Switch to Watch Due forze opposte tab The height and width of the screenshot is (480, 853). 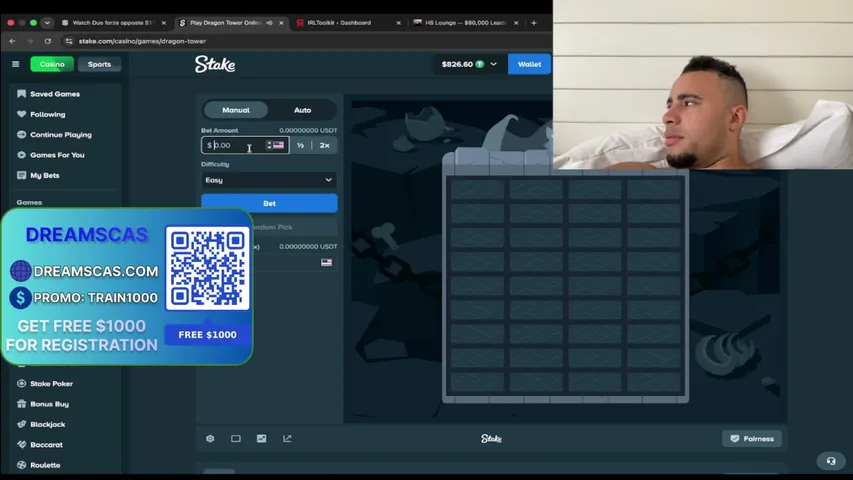point(112,23)
